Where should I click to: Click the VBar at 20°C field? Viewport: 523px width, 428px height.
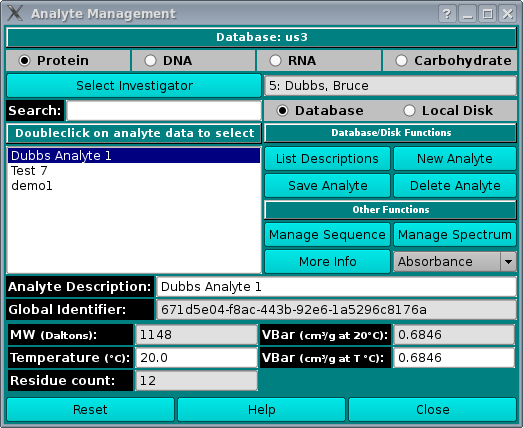coord(454,335)
